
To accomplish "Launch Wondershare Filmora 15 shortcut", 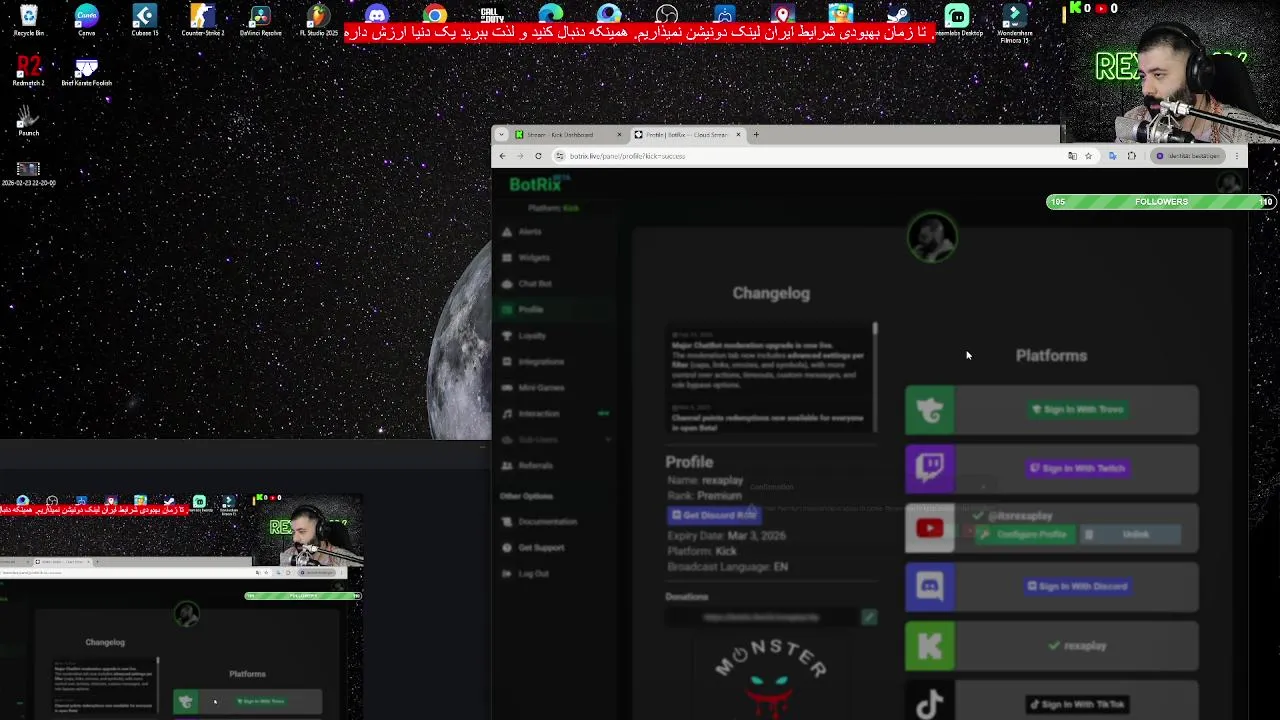I will [1014, 22].
